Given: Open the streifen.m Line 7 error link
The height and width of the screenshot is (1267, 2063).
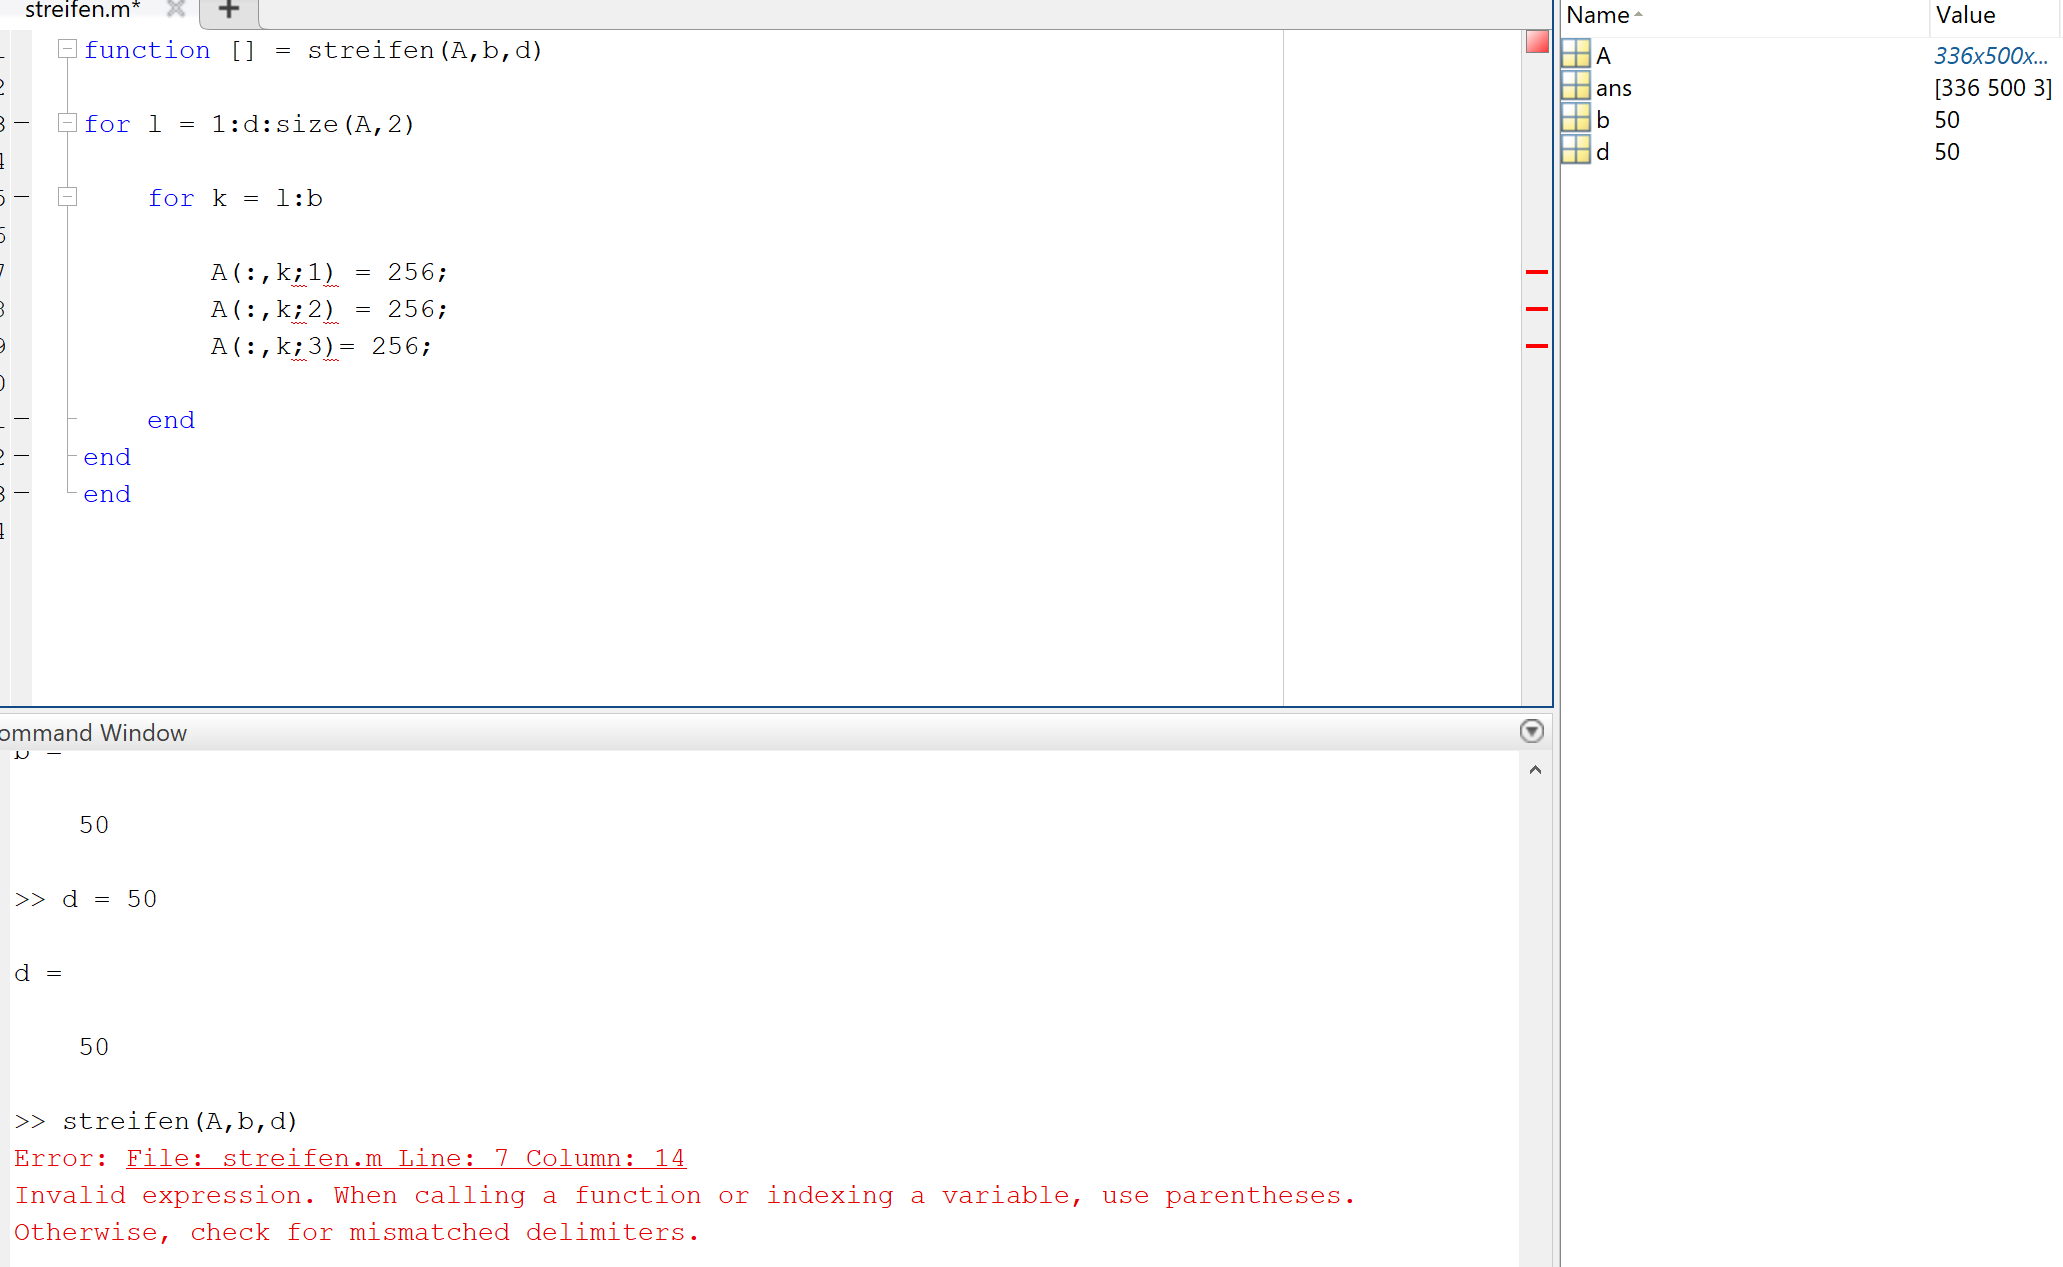Looking at the screenshot, I should (405, 1158).
